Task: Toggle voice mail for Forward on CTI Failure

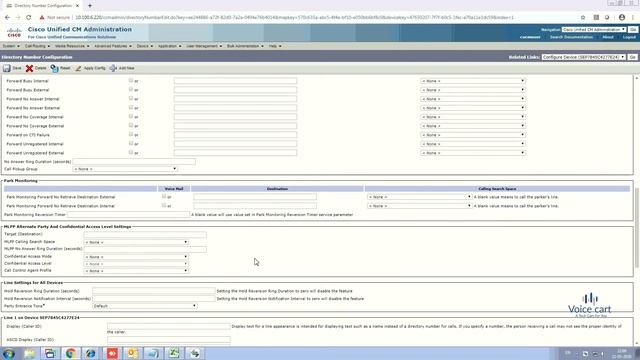Action: [131, 134]
